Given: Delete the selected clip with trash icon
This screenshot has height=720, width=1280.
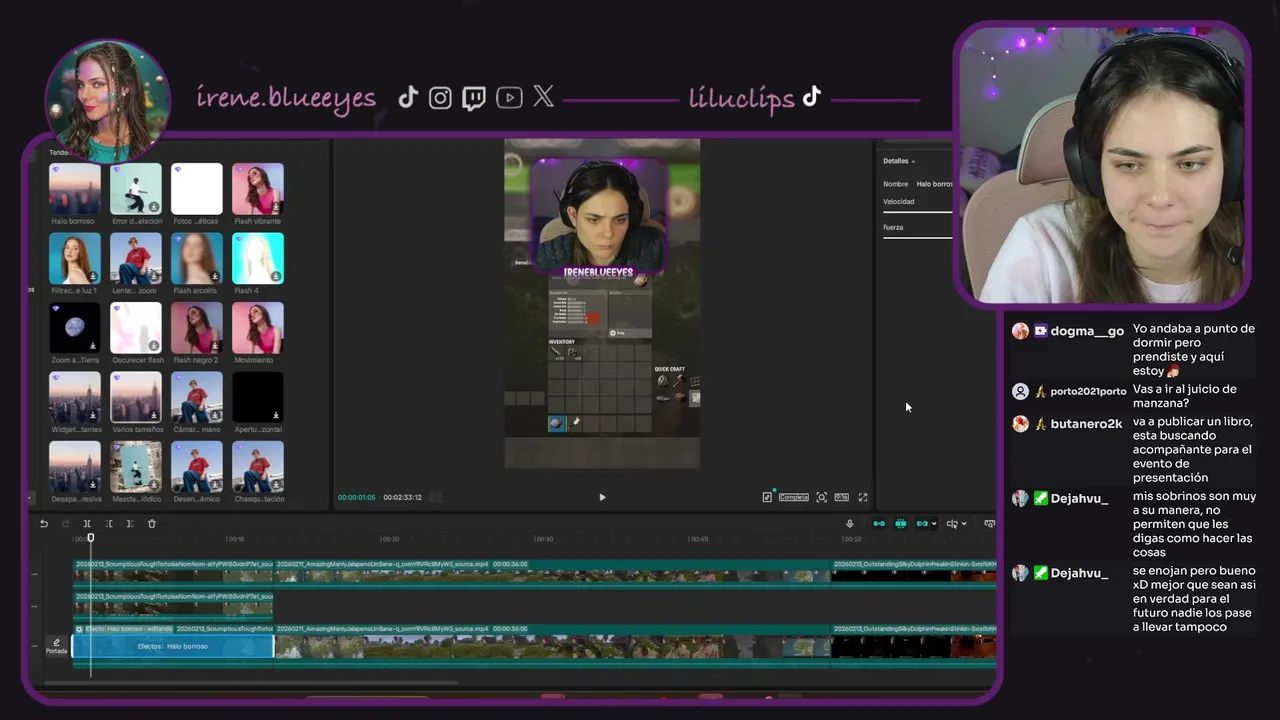Looking at the screenshot, I should click(152, 524).
